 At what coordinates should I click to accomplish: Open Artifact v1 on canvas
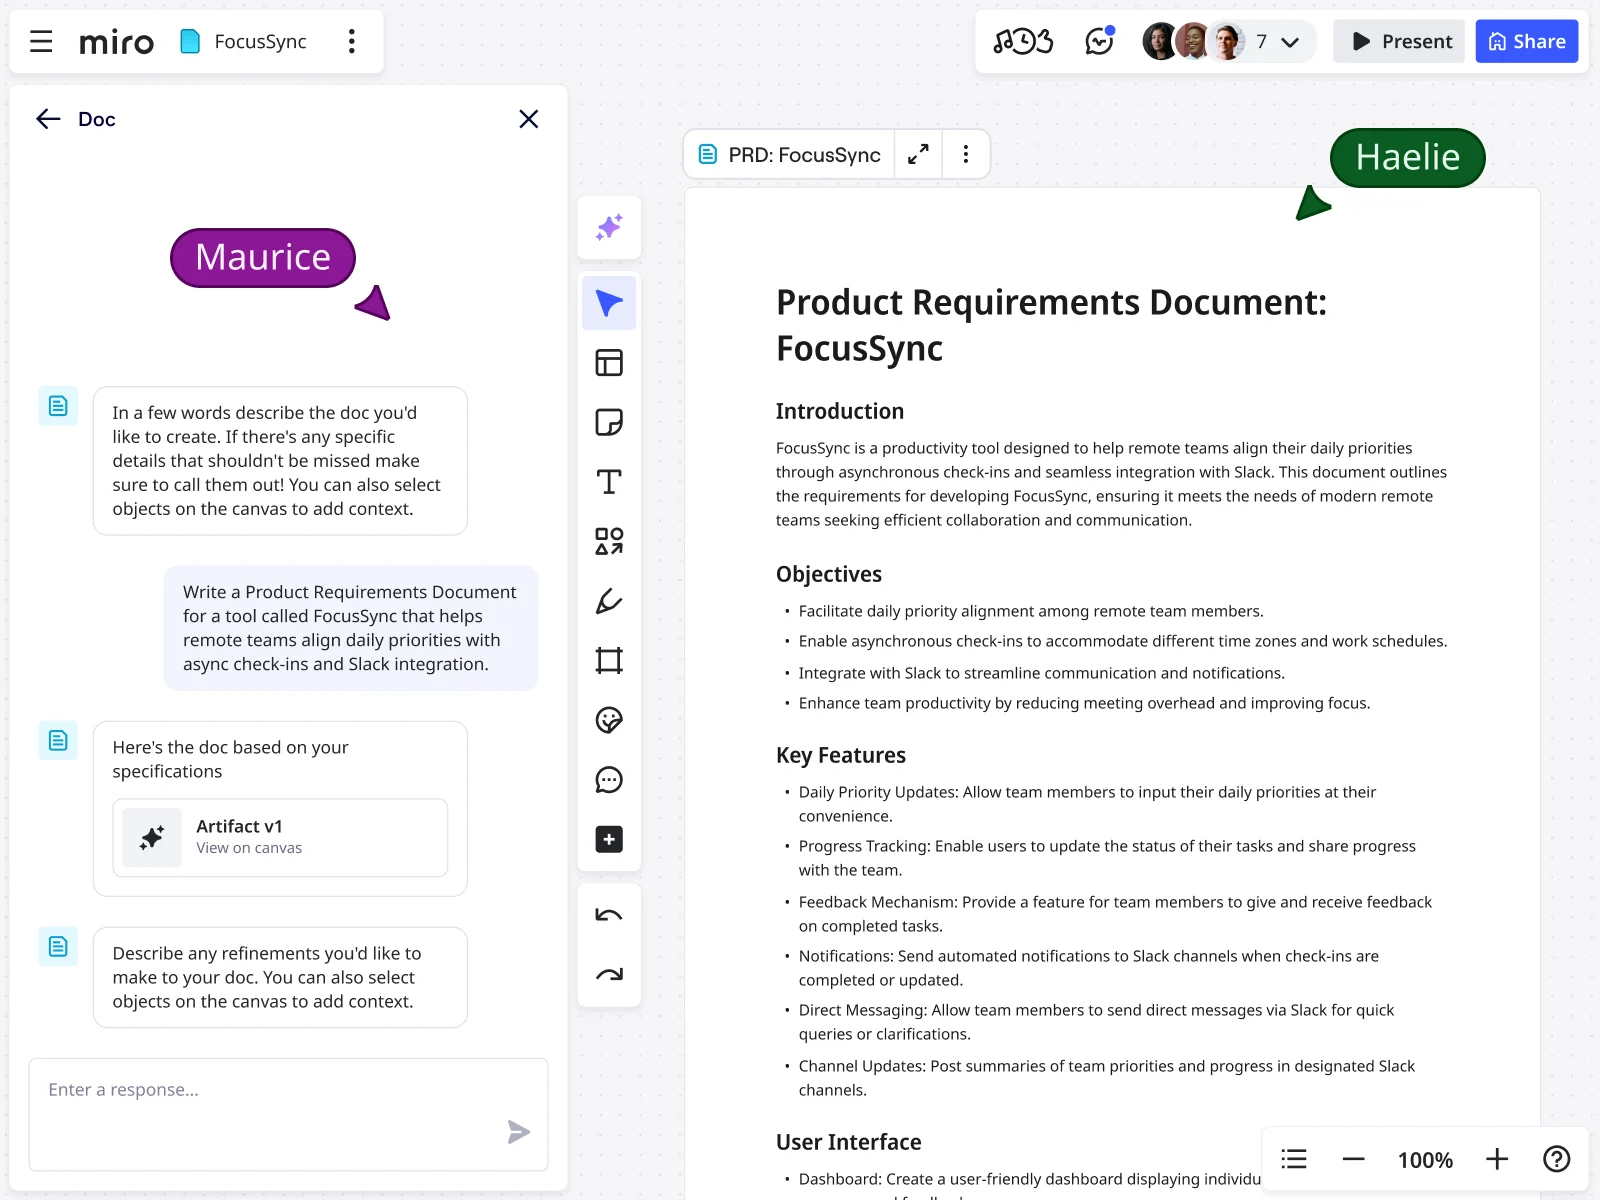tap(280, 837)
